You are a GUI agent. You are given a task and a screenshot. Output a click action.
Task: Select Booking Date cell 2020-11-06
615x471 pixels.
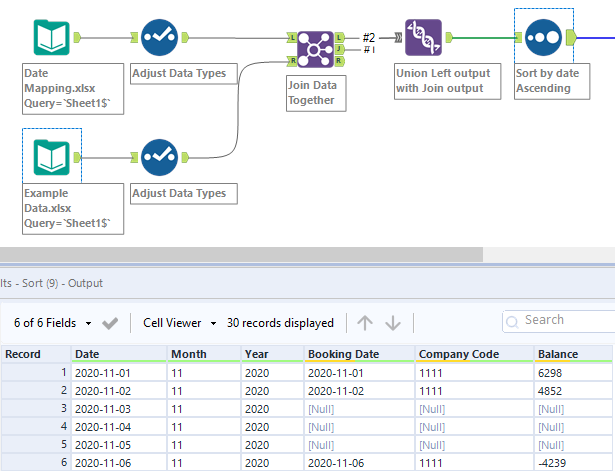click(359, 463)
